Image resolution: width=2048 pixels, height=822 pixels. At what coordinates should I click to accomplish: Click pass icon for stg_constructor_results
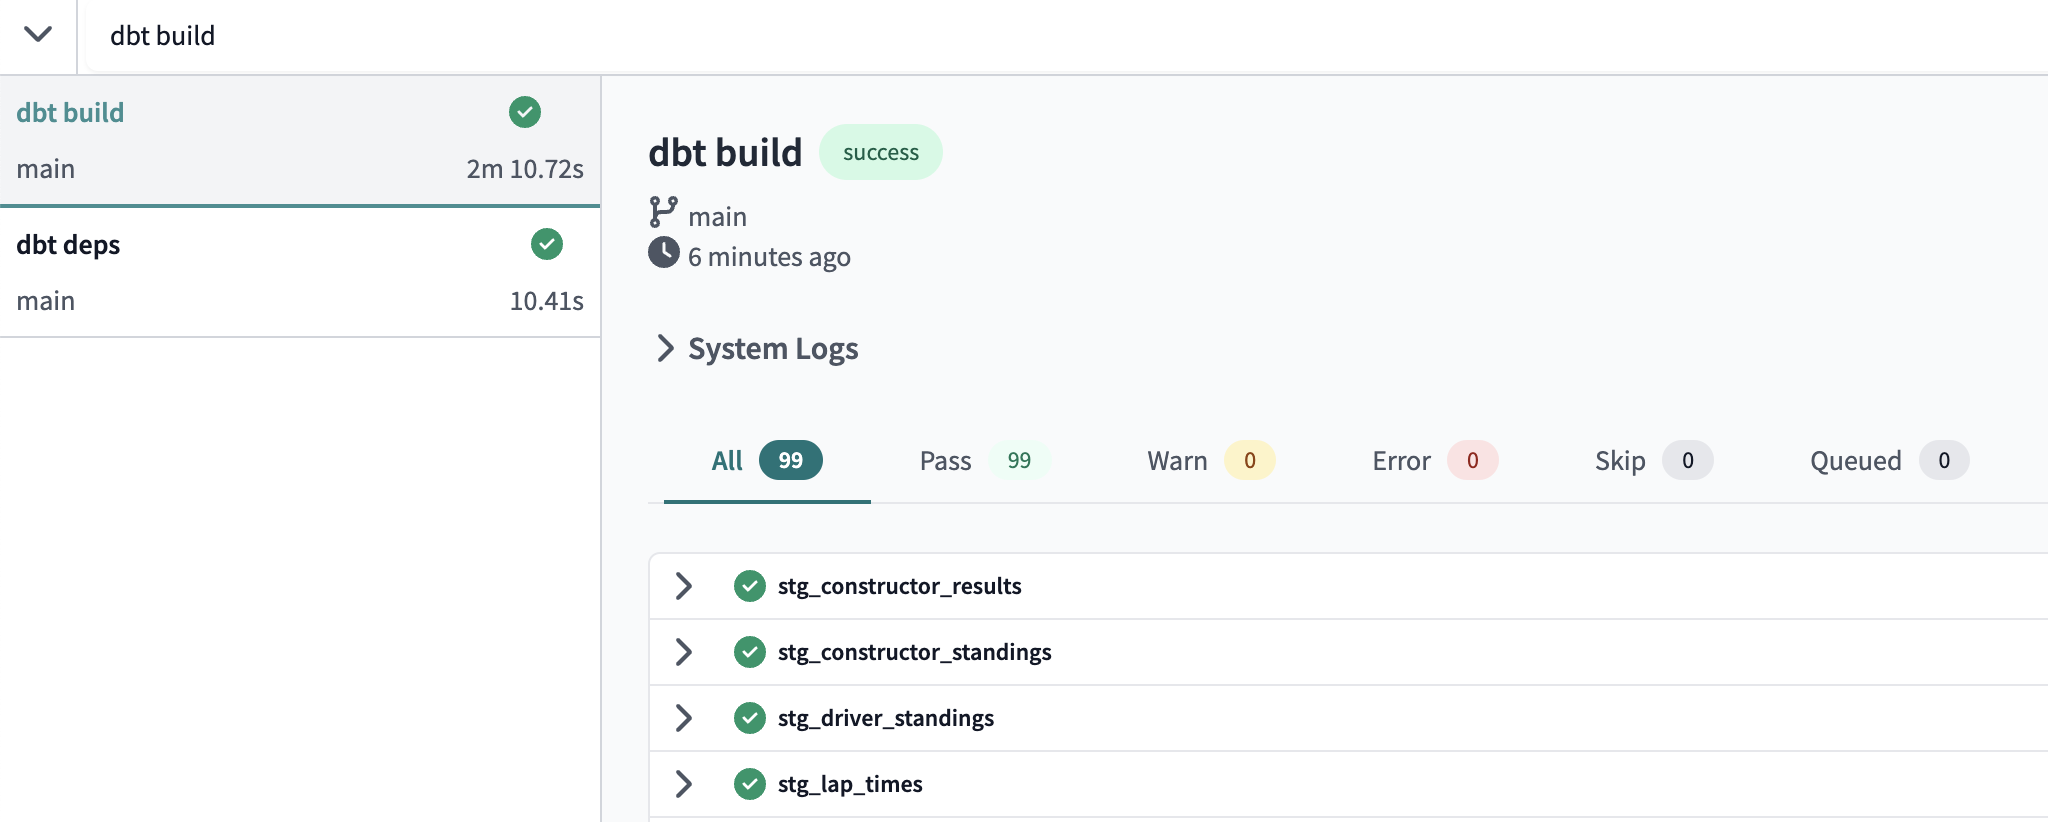(750, 586)
